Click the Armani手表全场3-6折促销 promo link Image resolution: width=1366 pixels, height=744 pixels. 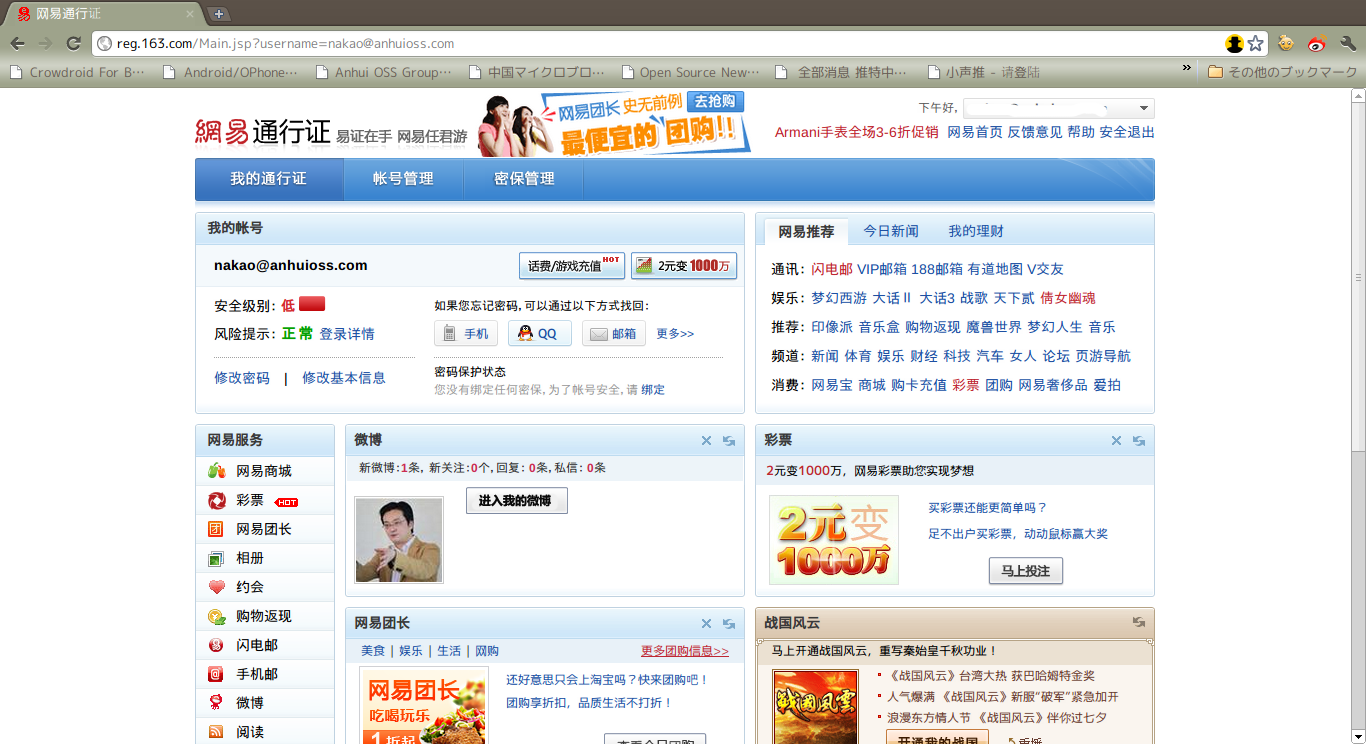click(x=857, y=132)
